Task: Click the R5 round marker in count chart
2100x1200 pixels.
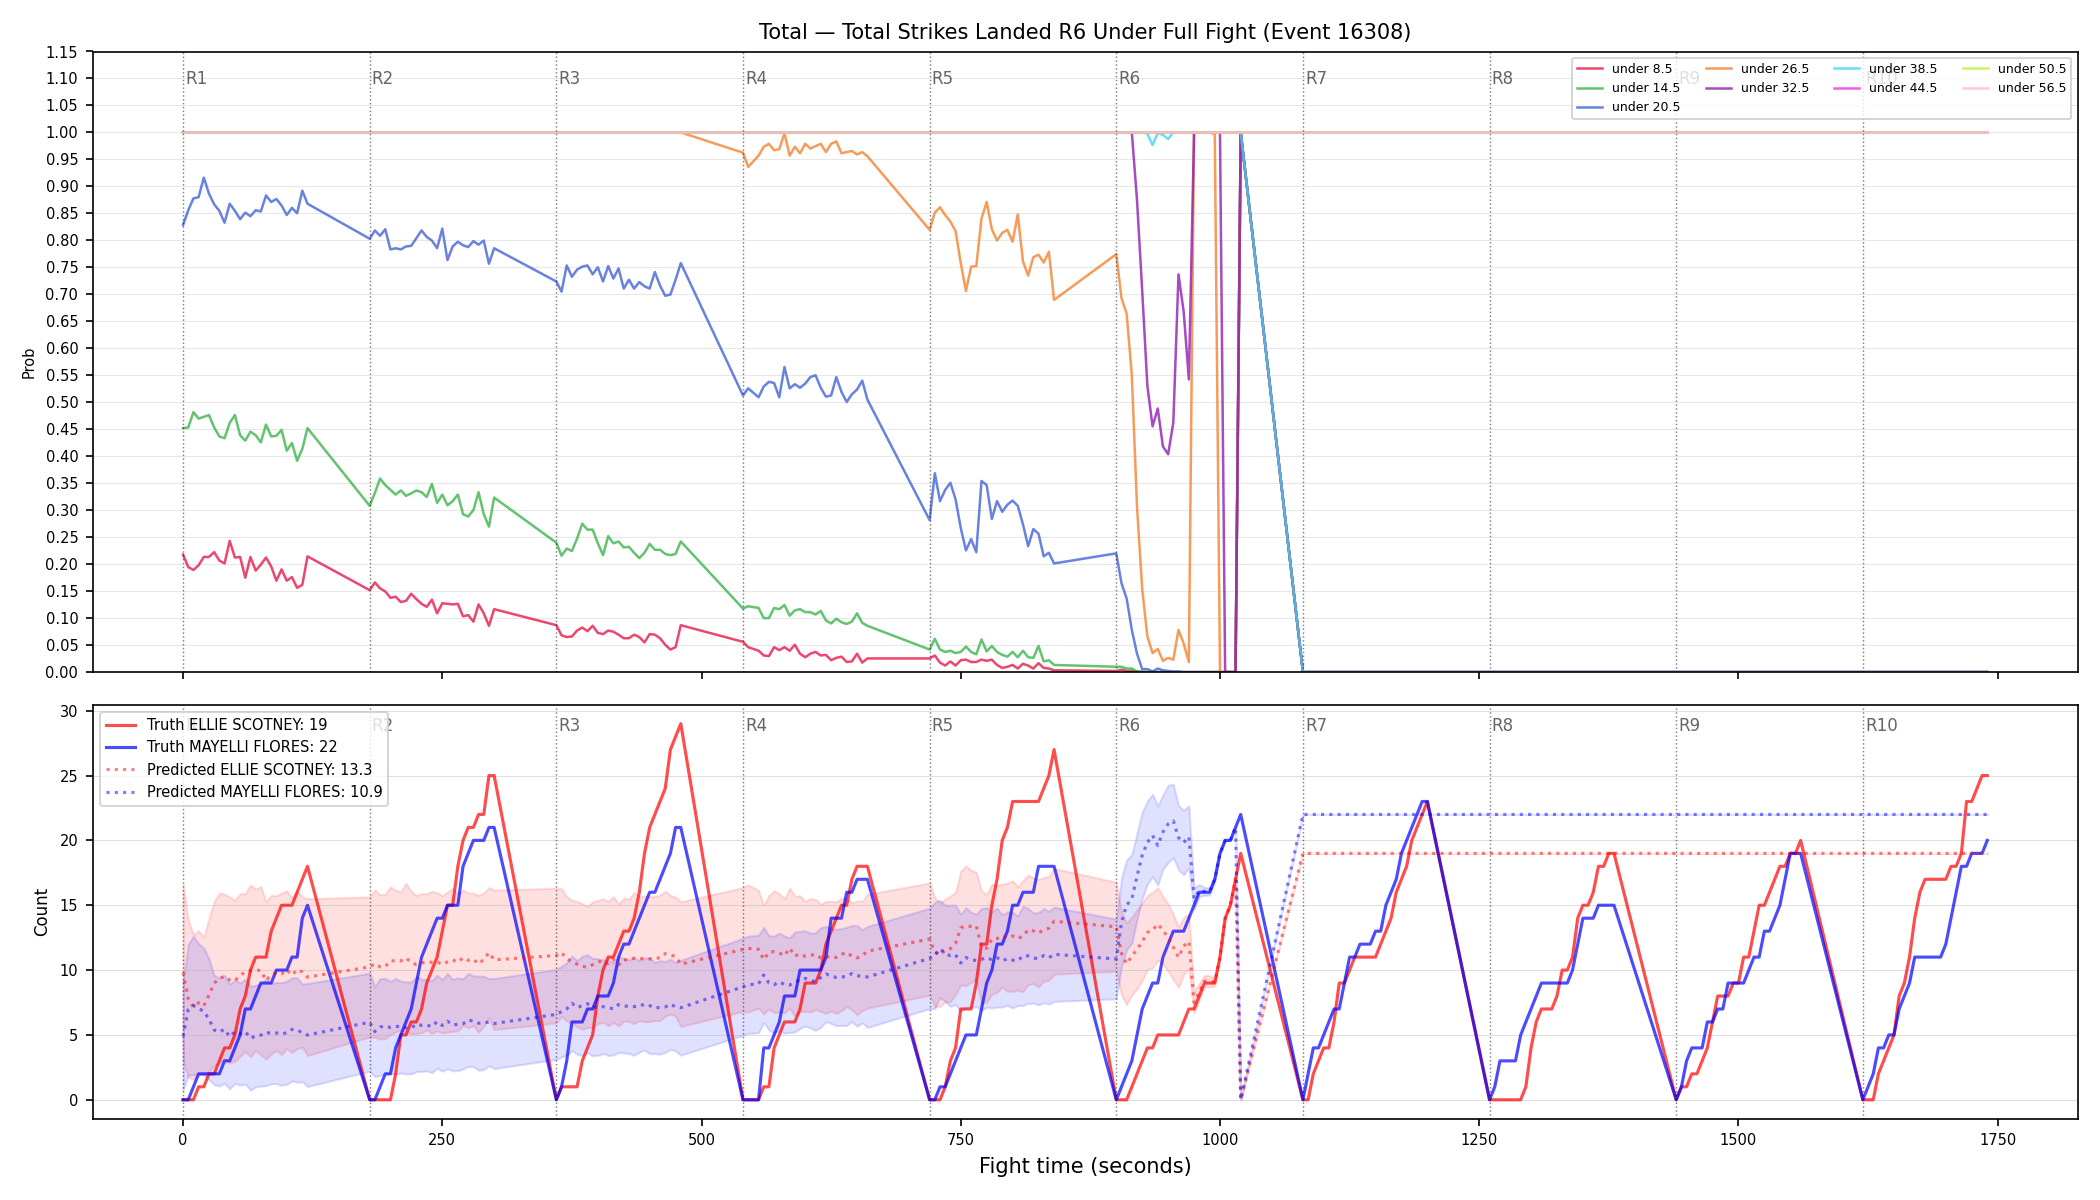Action: tap(942, 725)
